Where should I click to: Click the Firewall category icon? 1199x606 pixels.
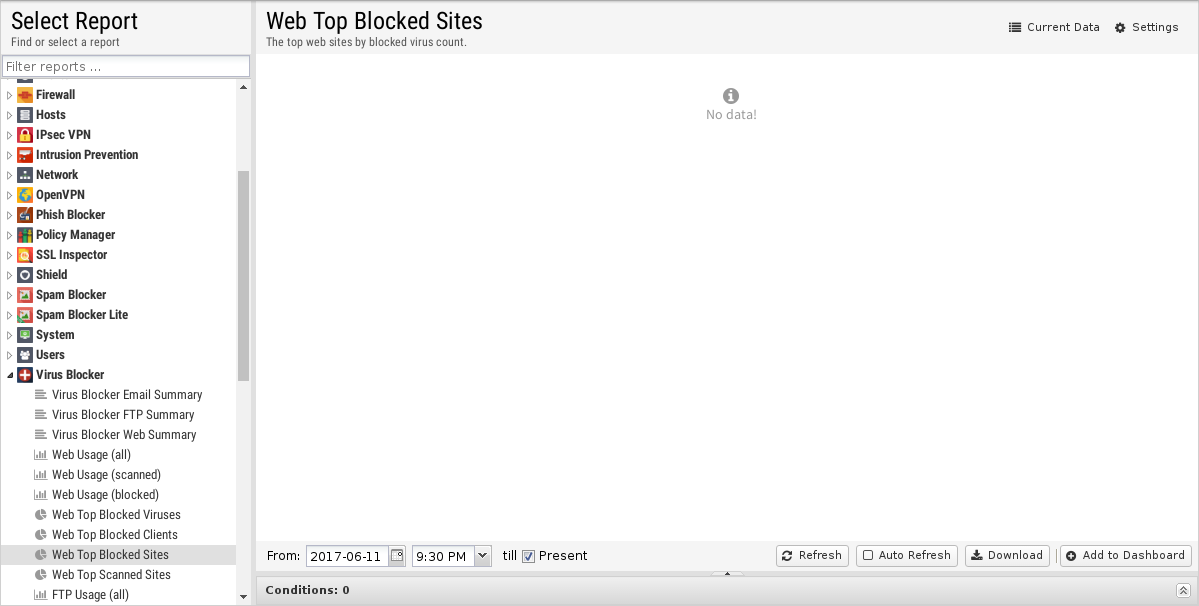tap(24, 95)
